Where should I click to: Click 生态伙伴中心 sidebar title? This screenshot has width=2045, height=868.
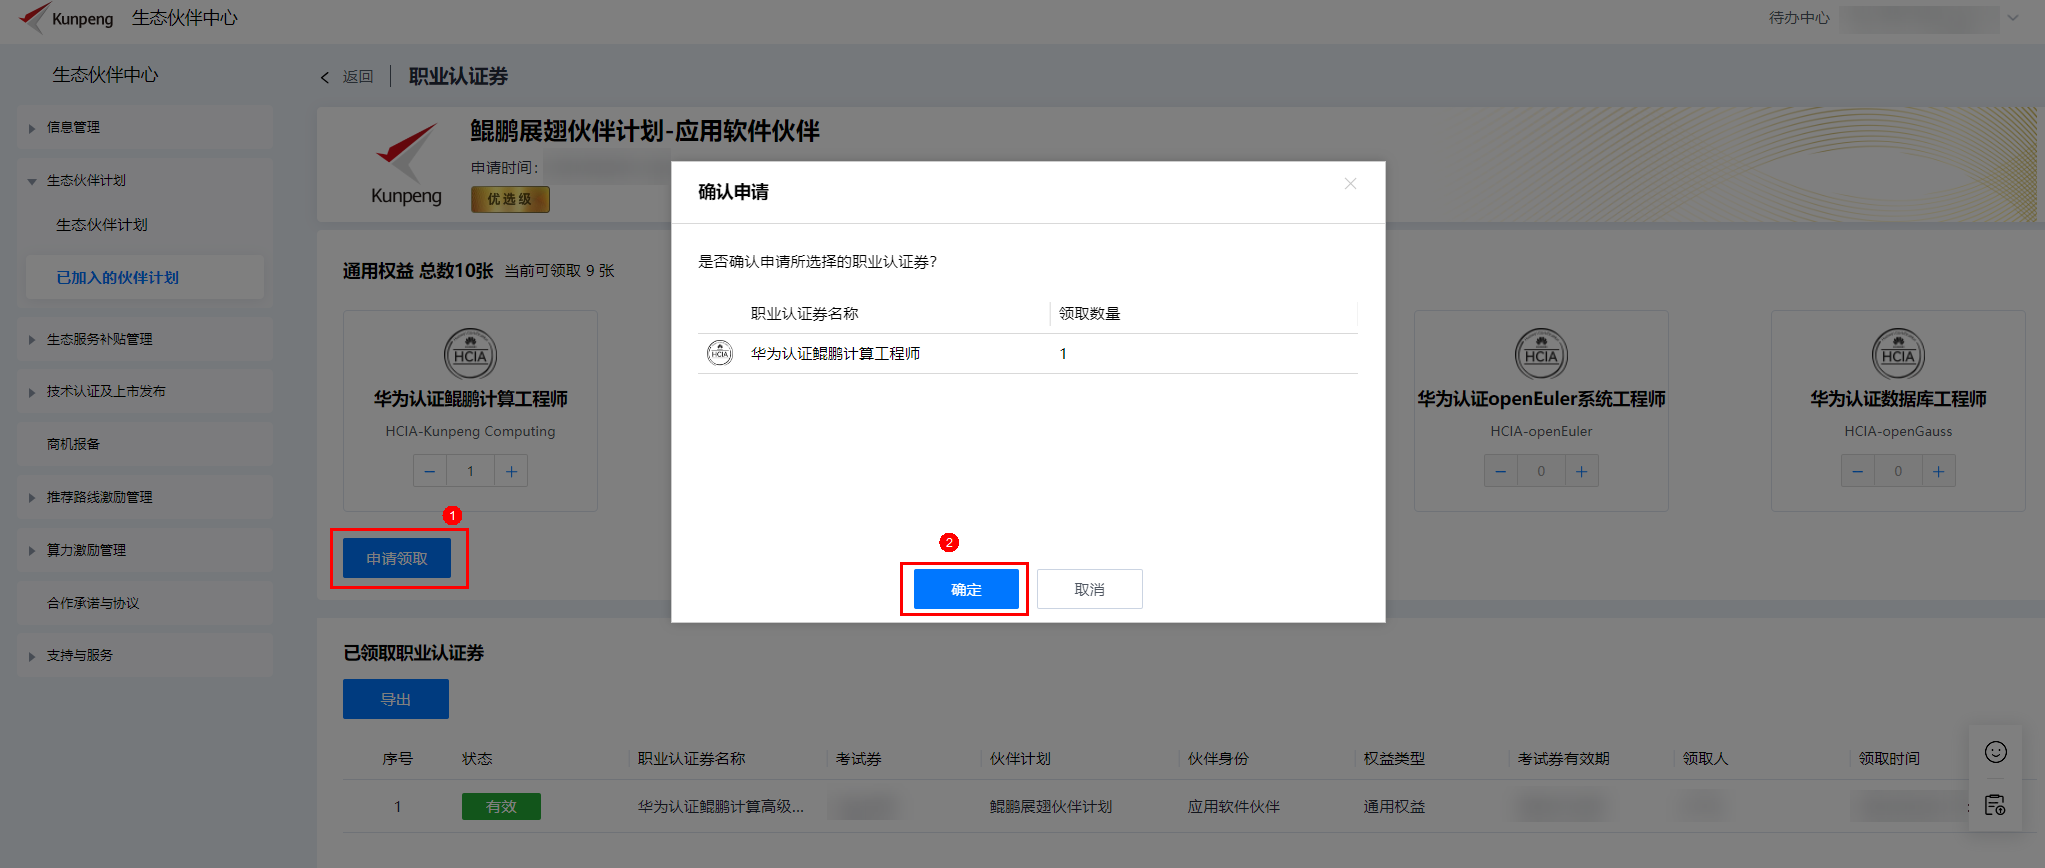[x=105, y=75]
